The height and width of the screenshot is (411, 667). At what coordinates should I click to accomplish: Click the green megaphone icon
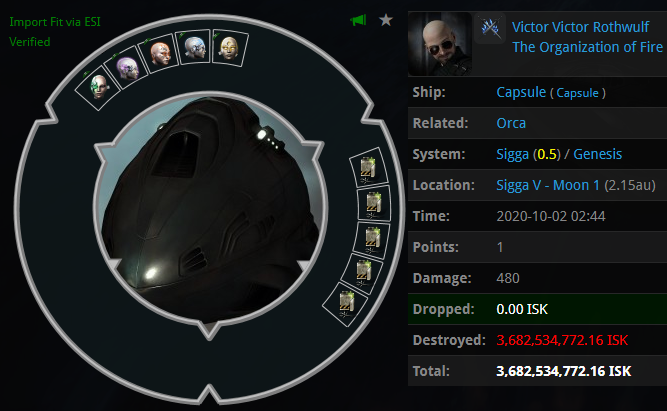point(358,20)
